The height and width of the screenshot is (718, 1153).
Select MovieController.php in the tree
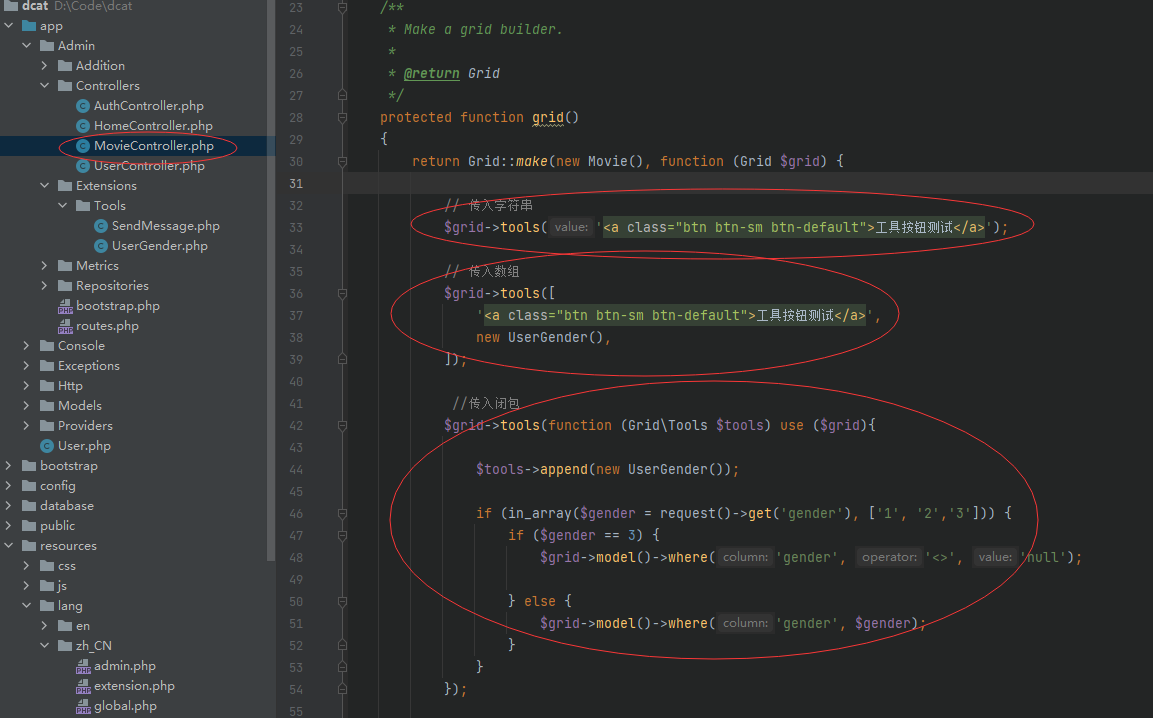(154, 146)
